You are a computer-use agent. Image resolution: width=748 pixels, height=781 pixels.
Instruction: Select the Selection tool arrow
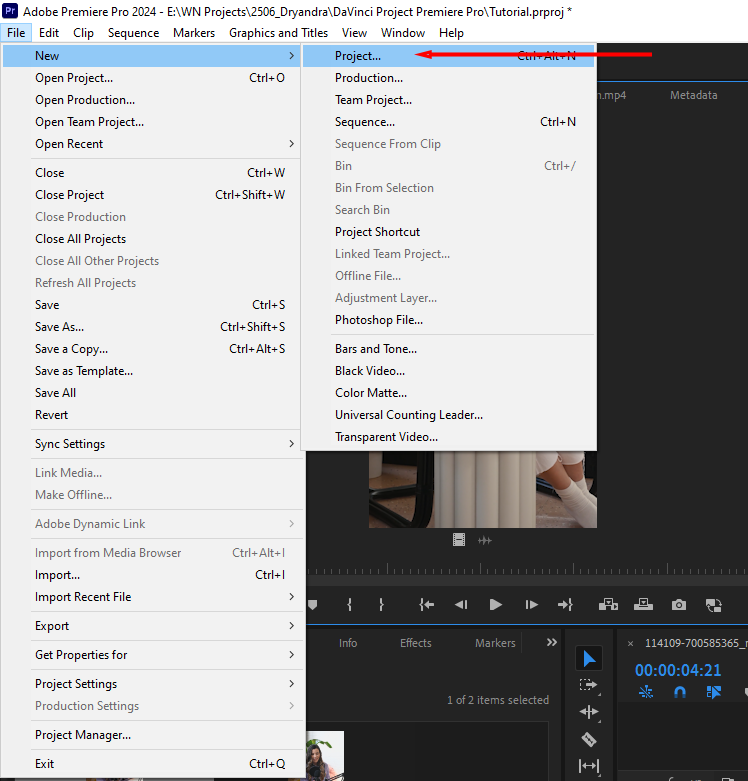(x=589, y=658)
